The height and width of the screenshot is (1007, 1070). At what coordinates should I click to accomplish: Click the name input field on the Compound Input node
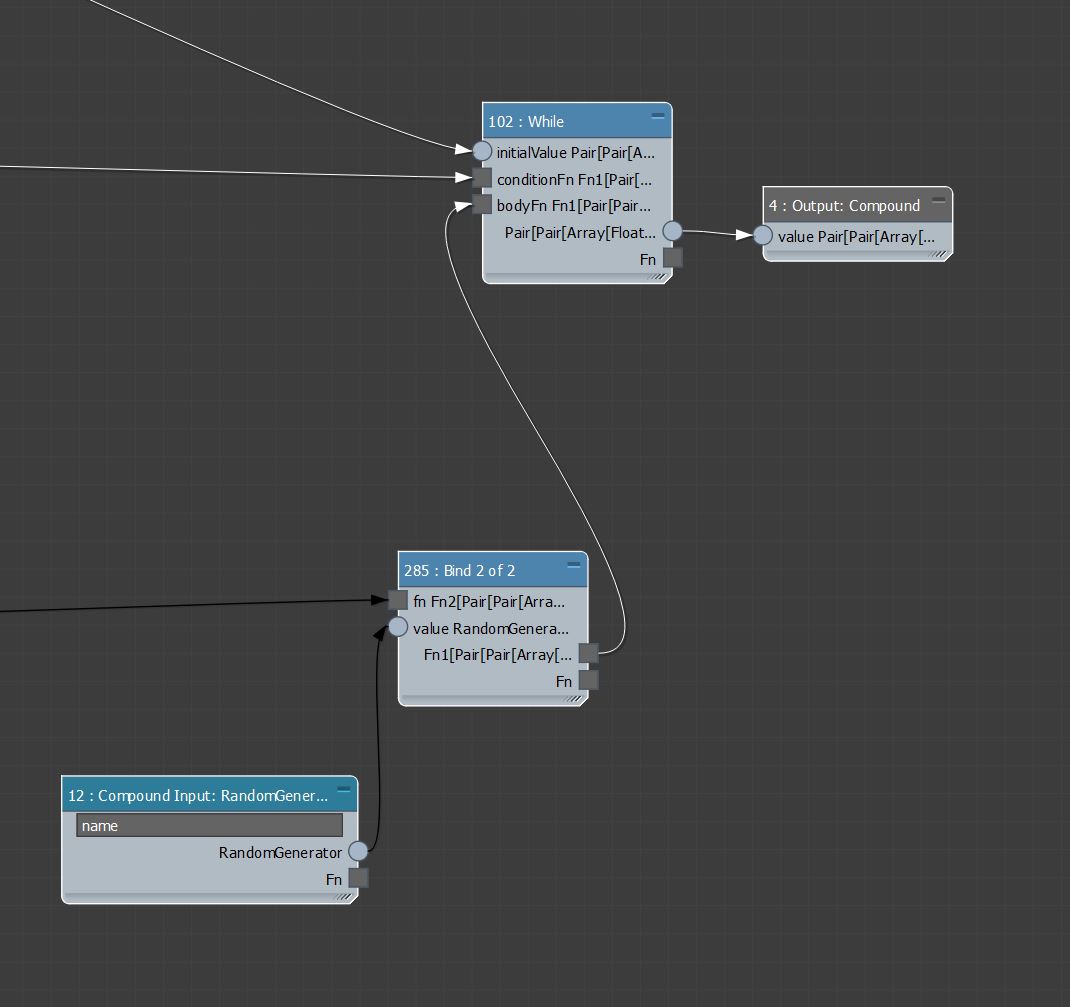[x=210, y=825]
